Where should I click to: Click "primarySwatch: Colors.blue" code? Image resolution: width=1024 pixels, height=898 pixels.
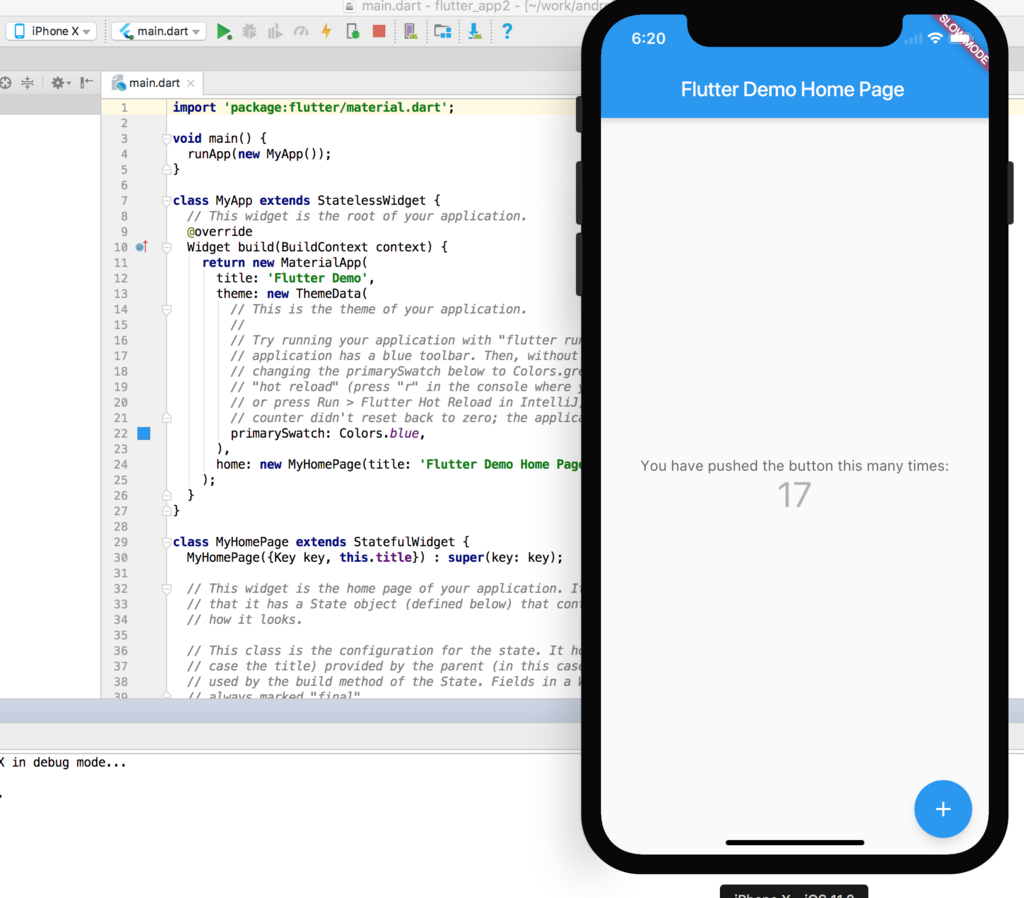tap(327, 434)
